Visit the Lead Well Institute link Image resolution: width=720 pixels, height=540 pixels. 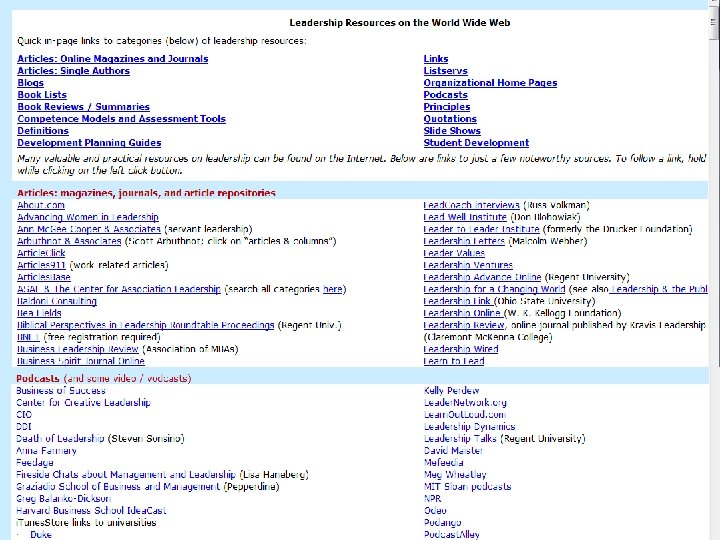tap(465, 217)
